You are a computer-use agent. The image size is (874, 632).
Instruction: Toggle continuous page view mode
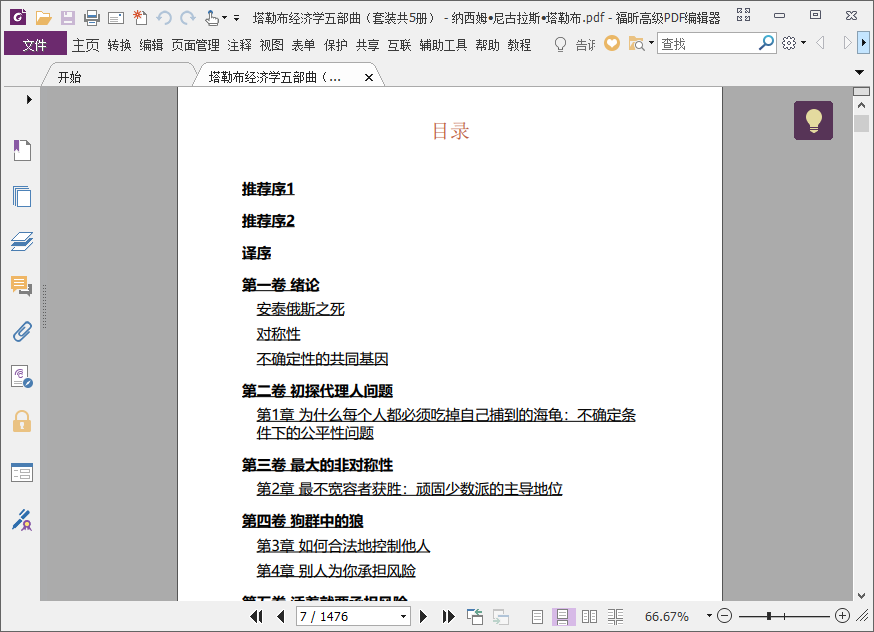pos(563,616)
